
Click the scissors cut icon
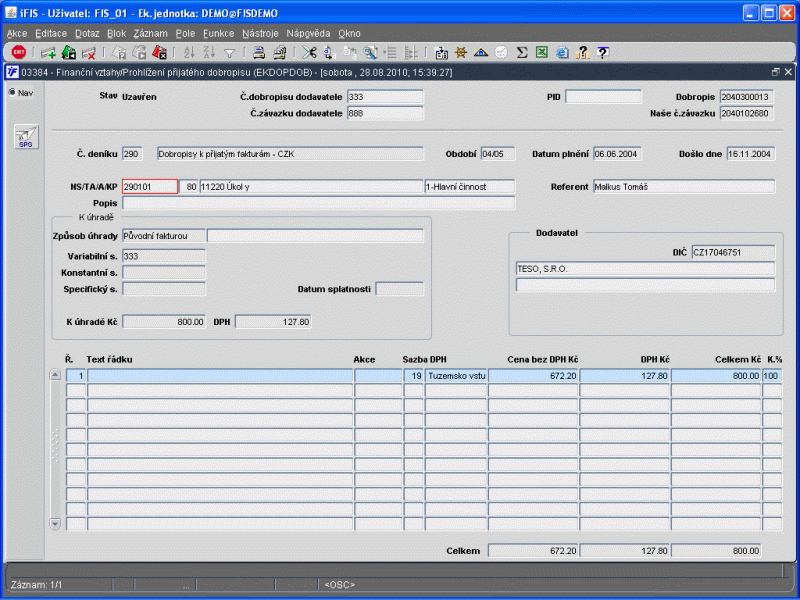pyautogui.click(x=309, y=52)
